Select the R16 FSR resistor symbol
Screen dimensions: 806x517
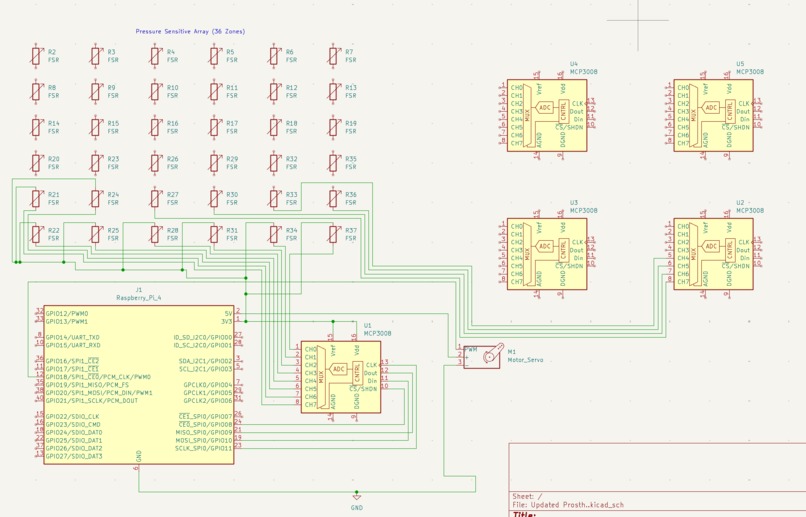pos(155,127)
